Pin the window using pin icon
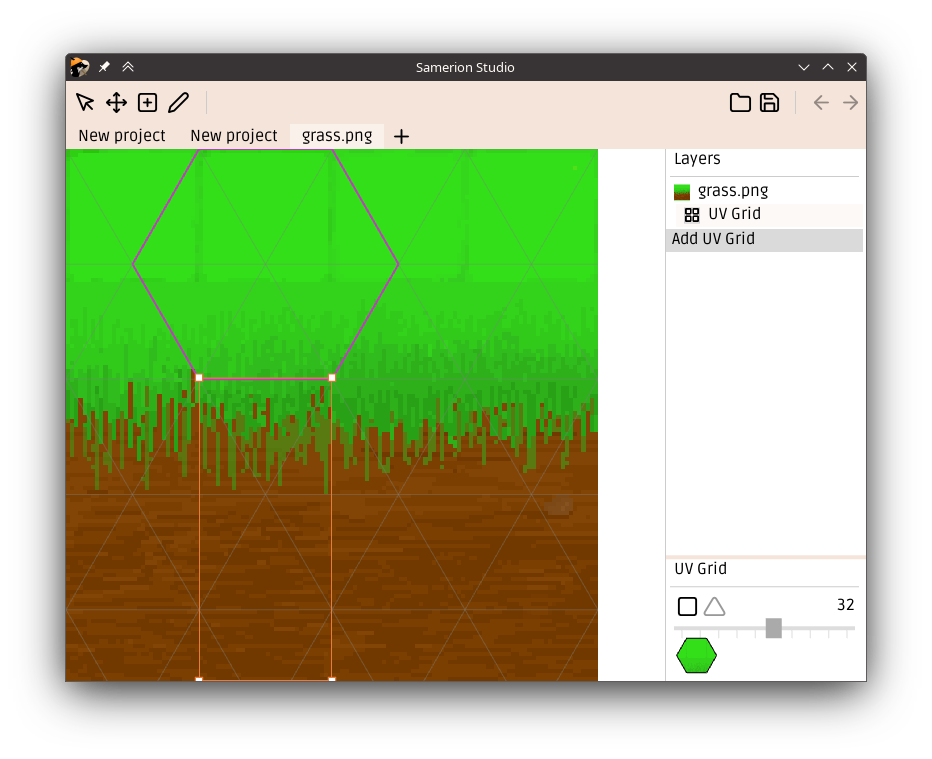This screenshot has width=932, height=759. pos(104,67)
